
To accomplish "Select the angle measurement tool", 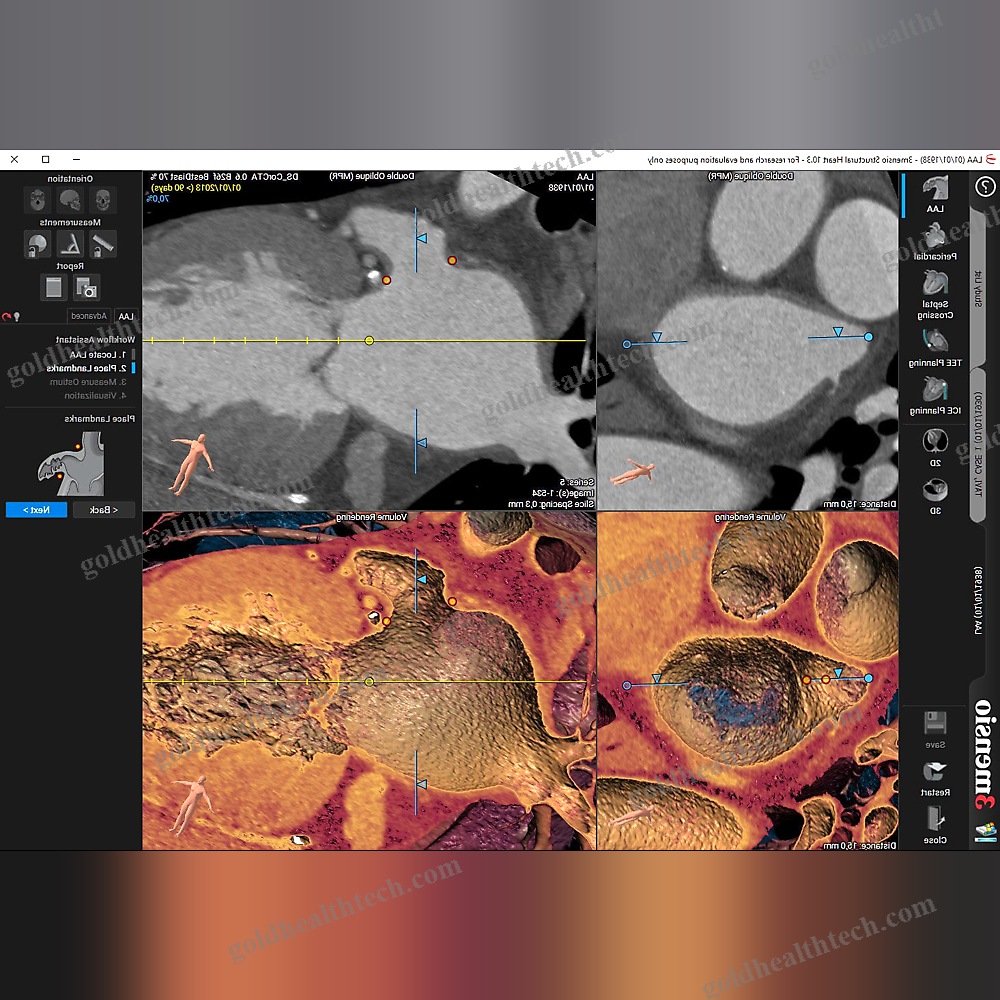I will tap(70, 244).
